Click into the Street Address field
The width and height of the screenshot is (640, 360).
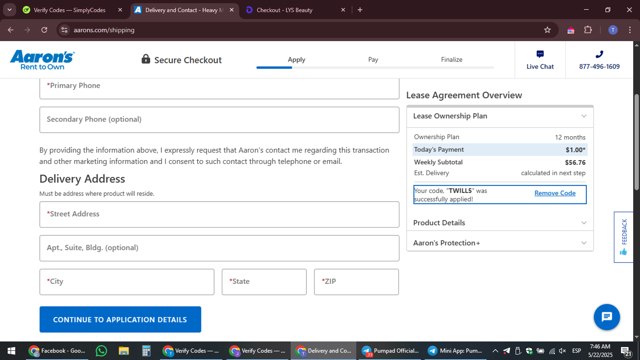tap(219, 214)
